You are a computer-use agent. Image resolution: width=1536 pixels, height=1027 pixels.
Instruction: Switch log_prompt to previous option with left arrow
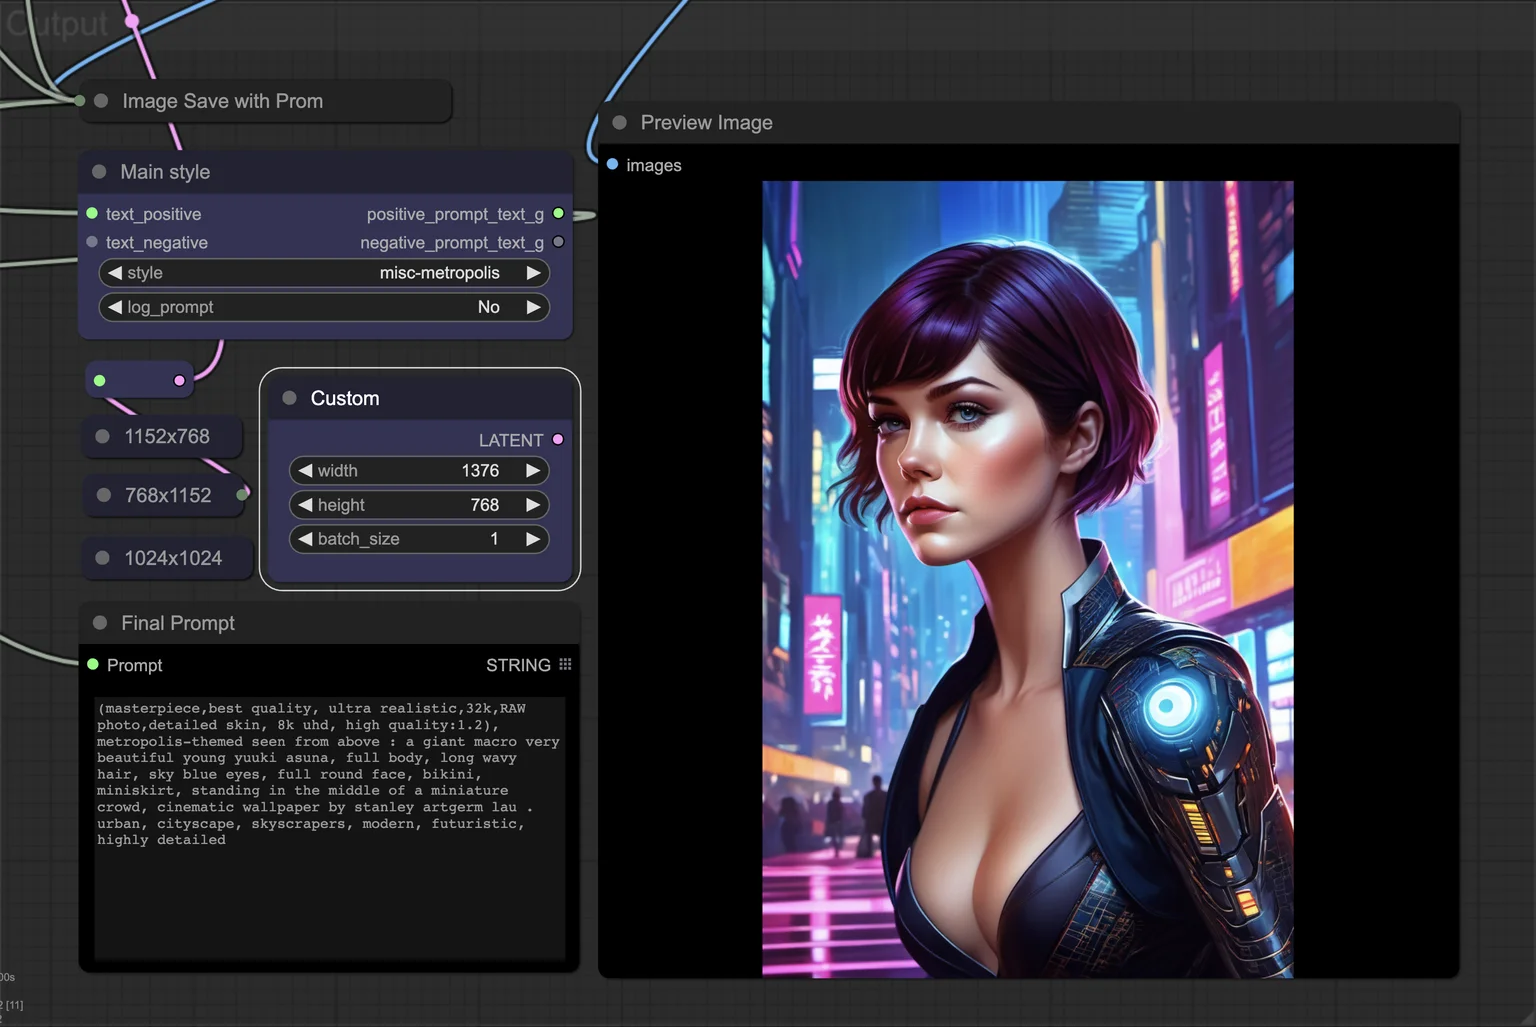pyautogui.click(x=114, y=307)
